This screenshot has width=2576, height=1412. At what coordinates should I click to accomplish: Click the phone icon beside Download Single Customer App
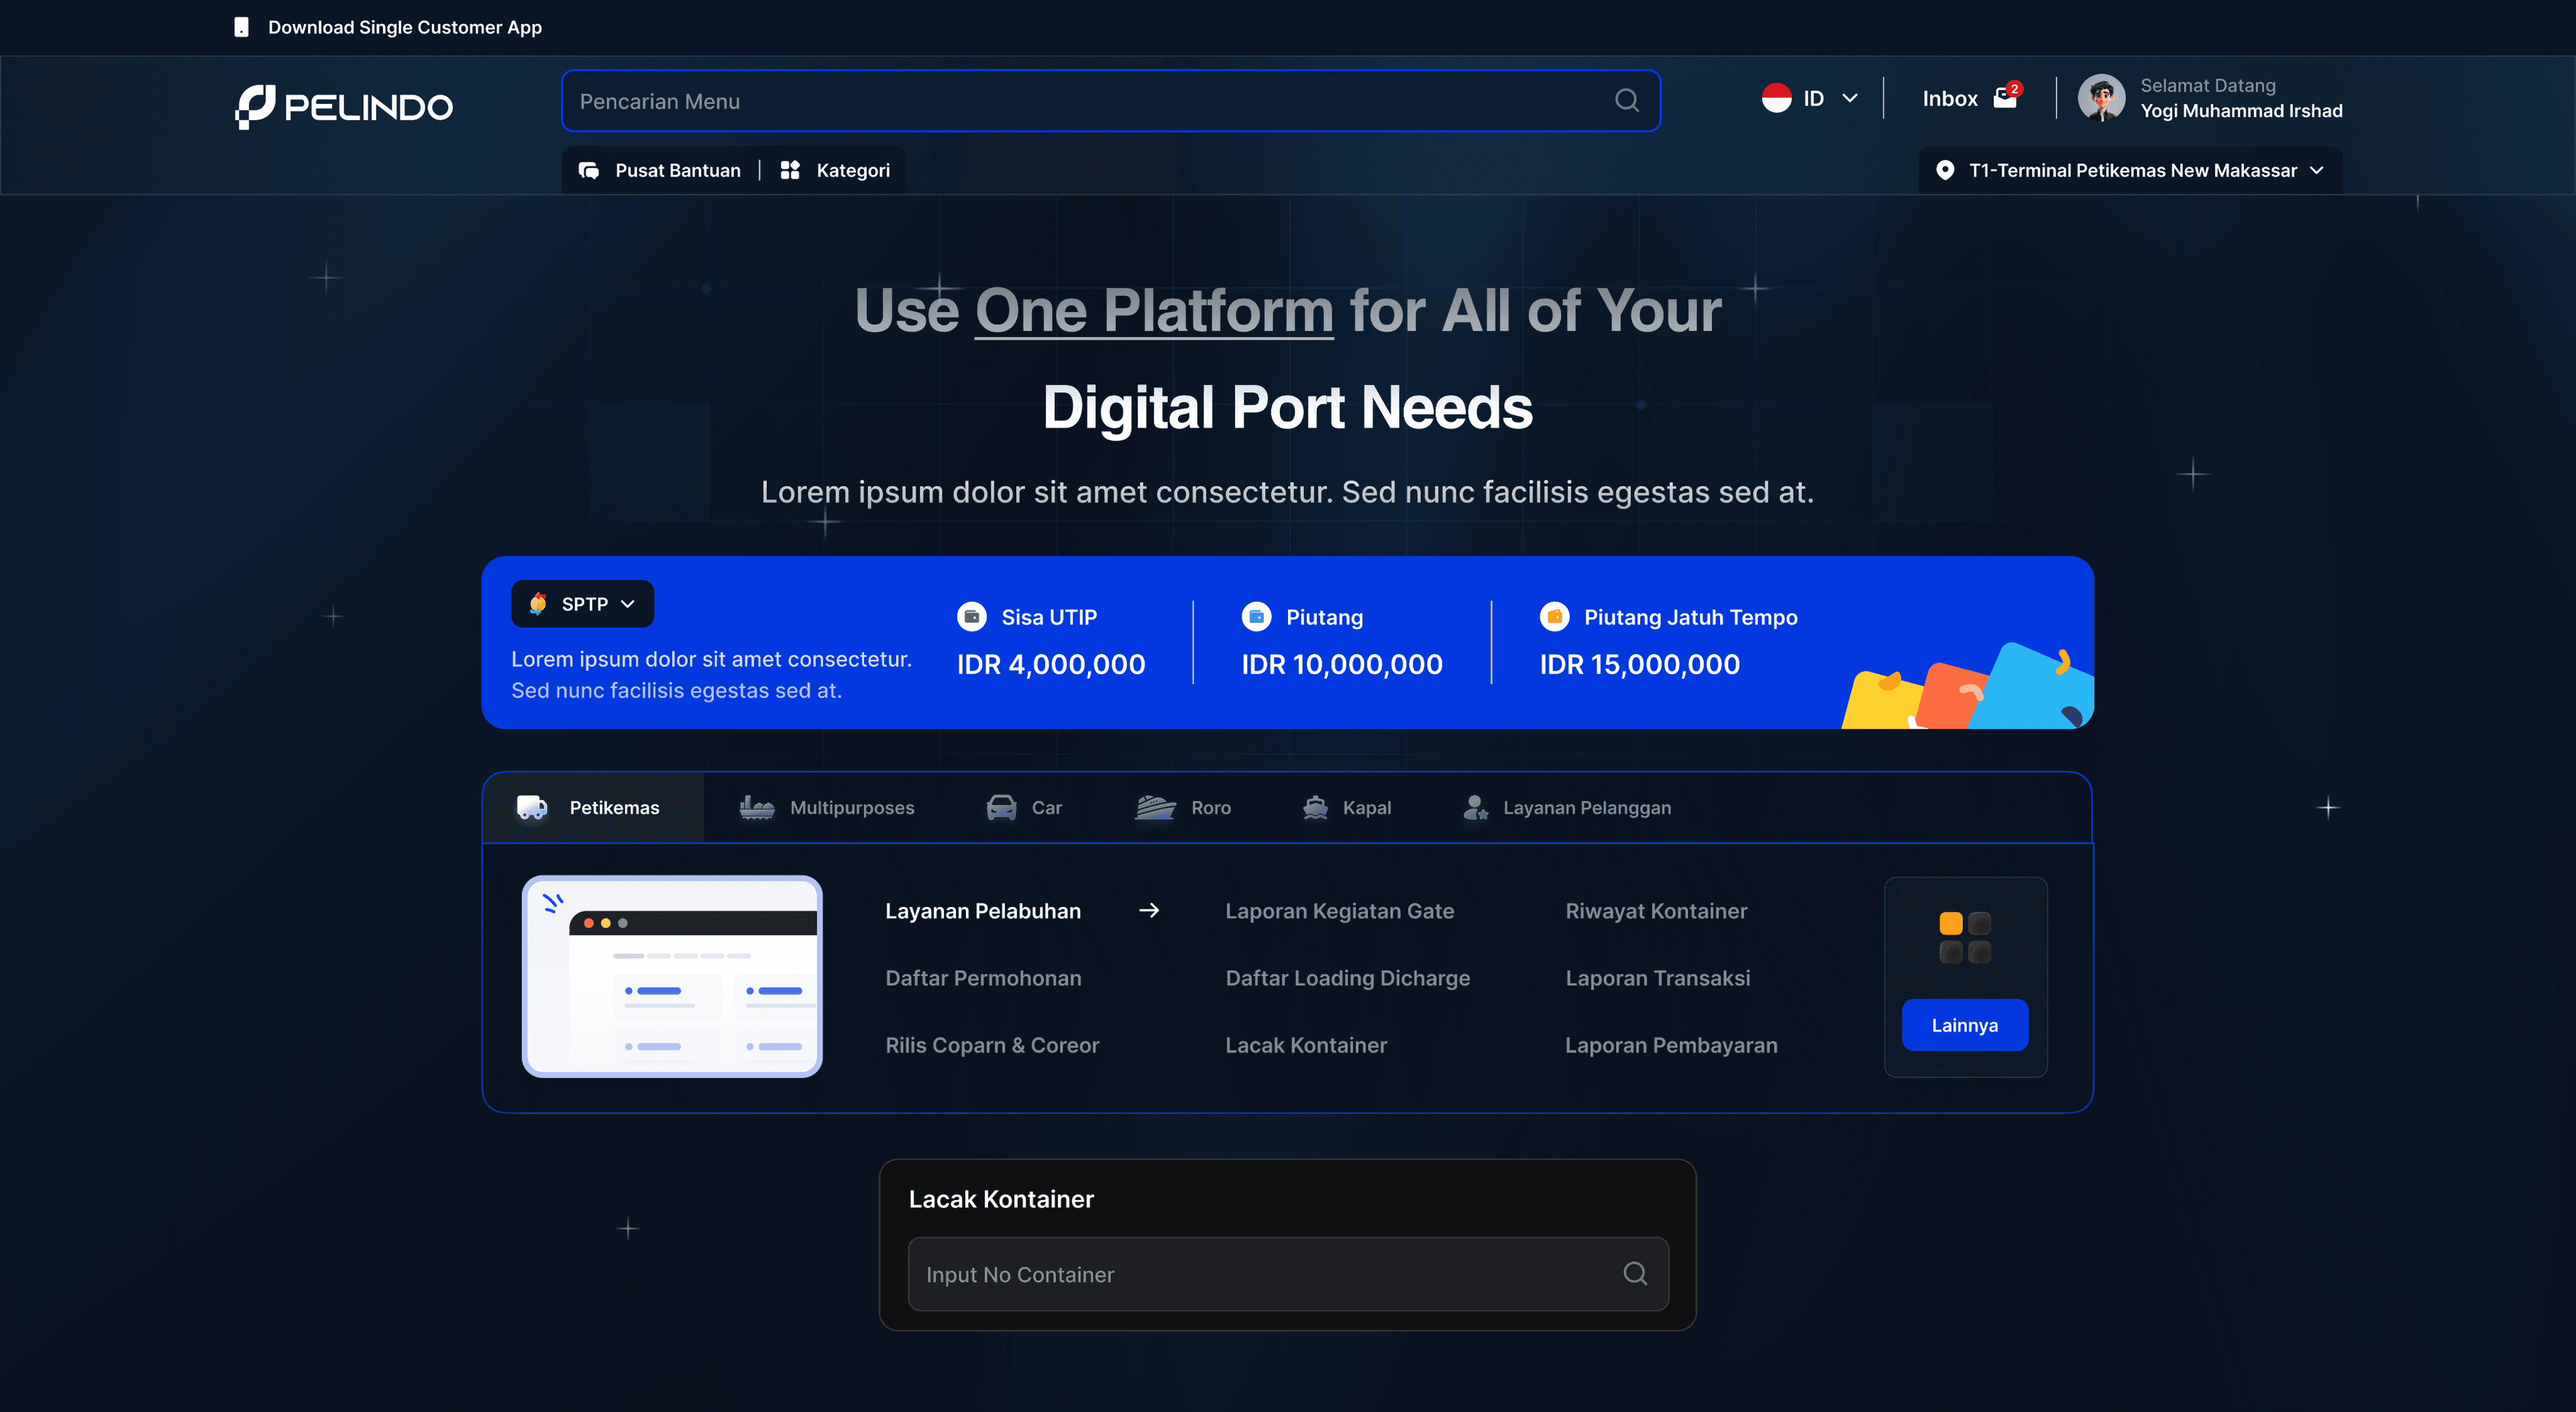pos(241,27)
